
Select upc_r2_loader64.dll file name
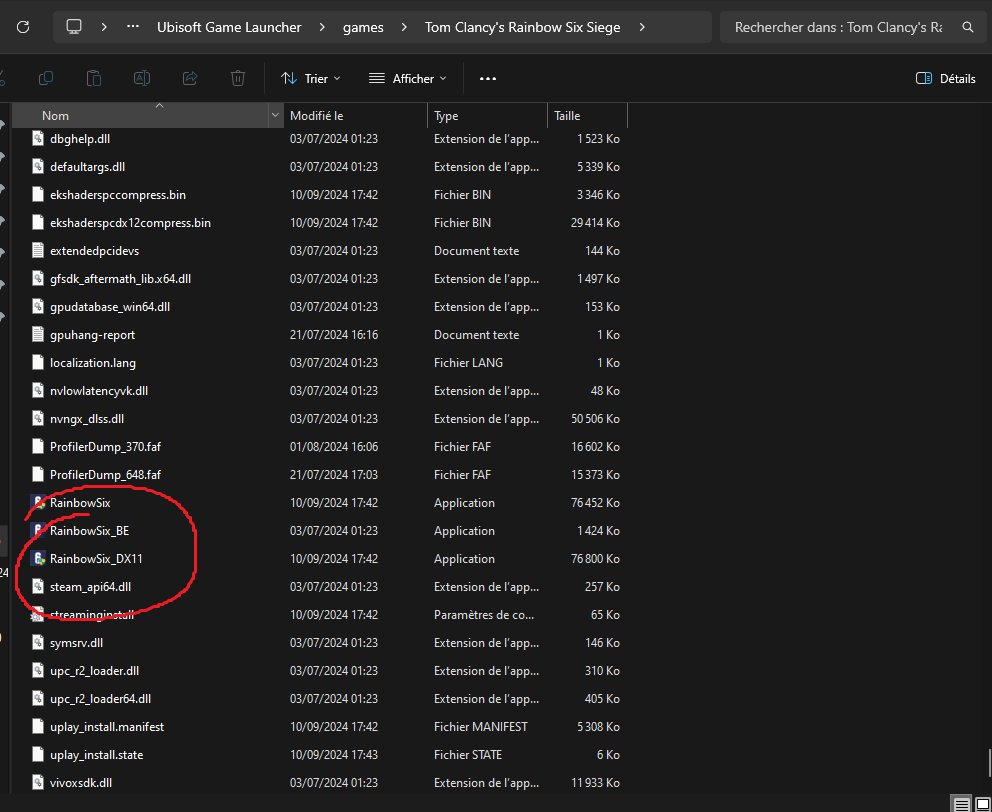(101, 699)
